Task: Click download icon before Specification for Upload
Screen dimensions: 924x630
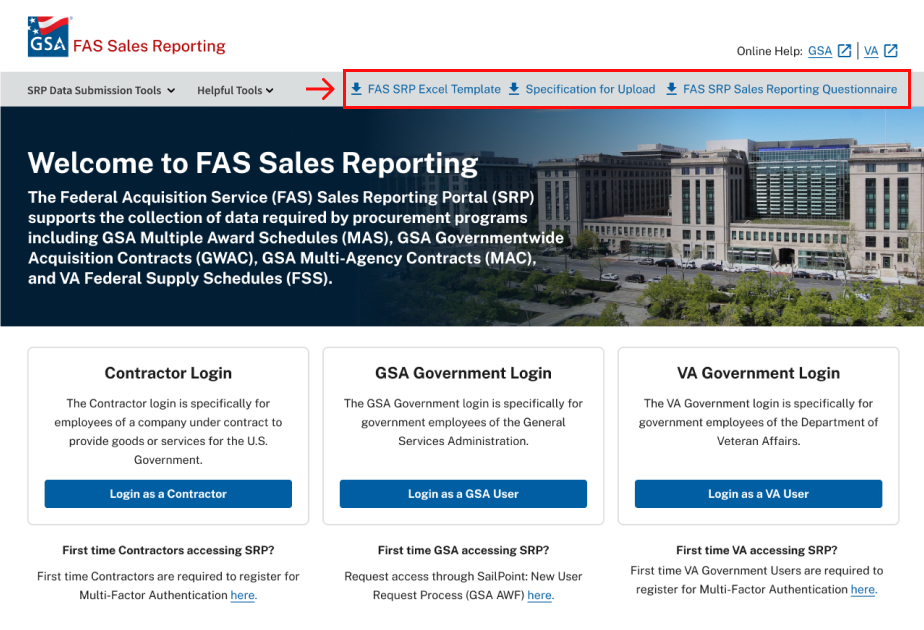Action: 514,89
